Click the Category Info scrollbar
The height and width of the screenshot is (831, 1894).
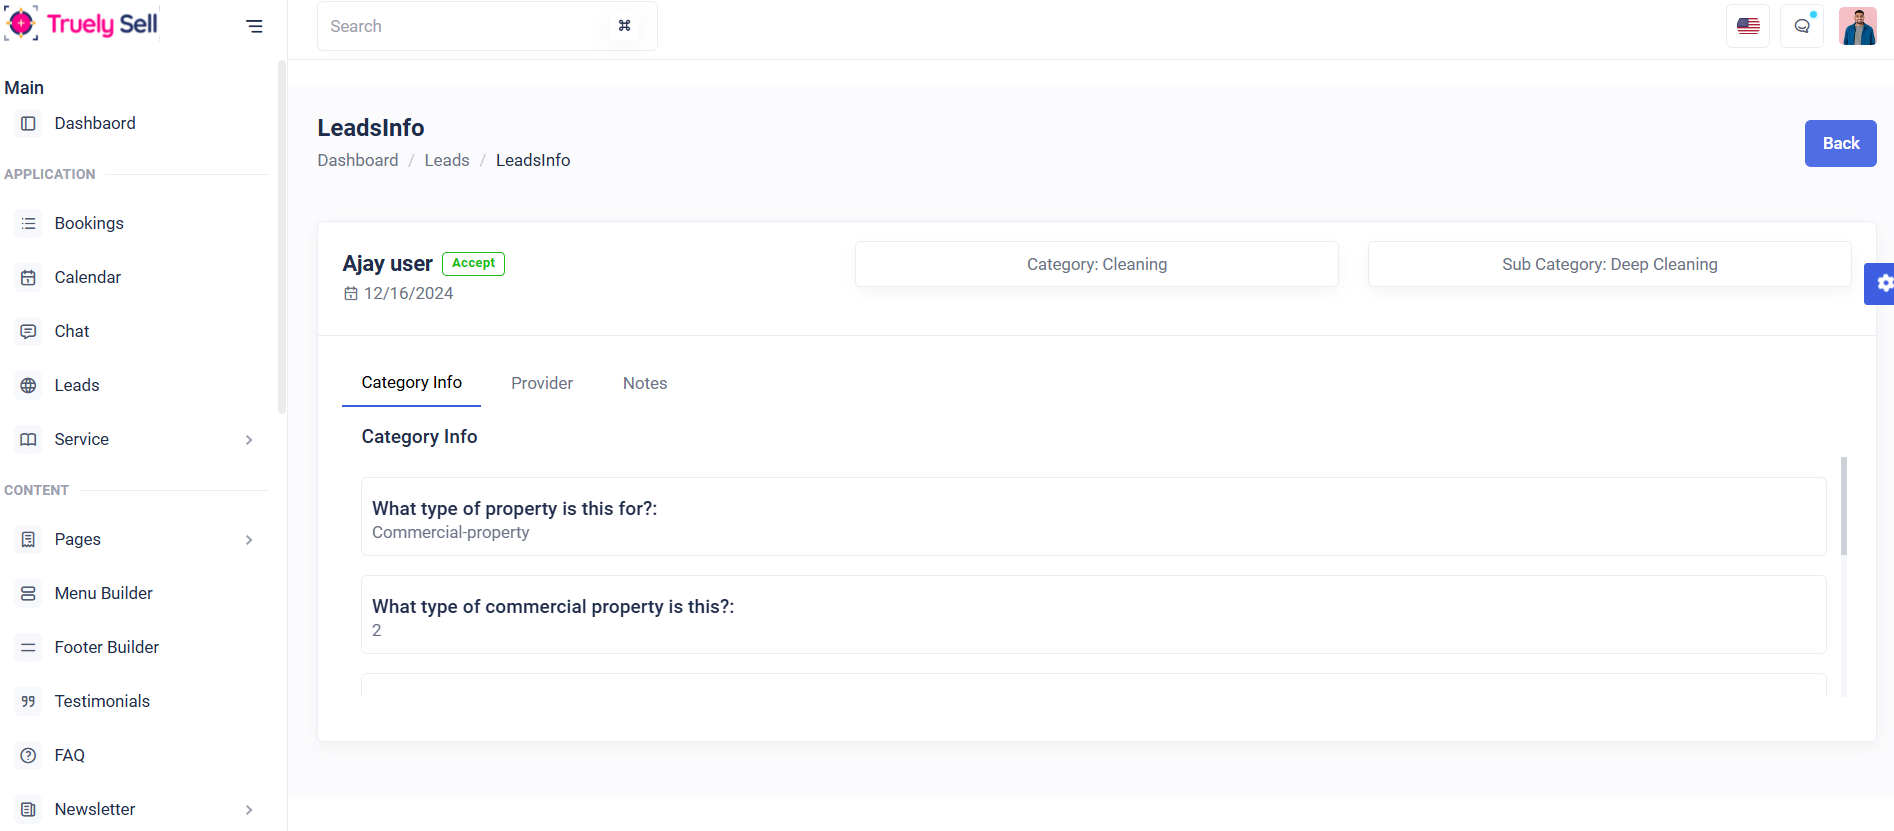tap(1843, 506)
